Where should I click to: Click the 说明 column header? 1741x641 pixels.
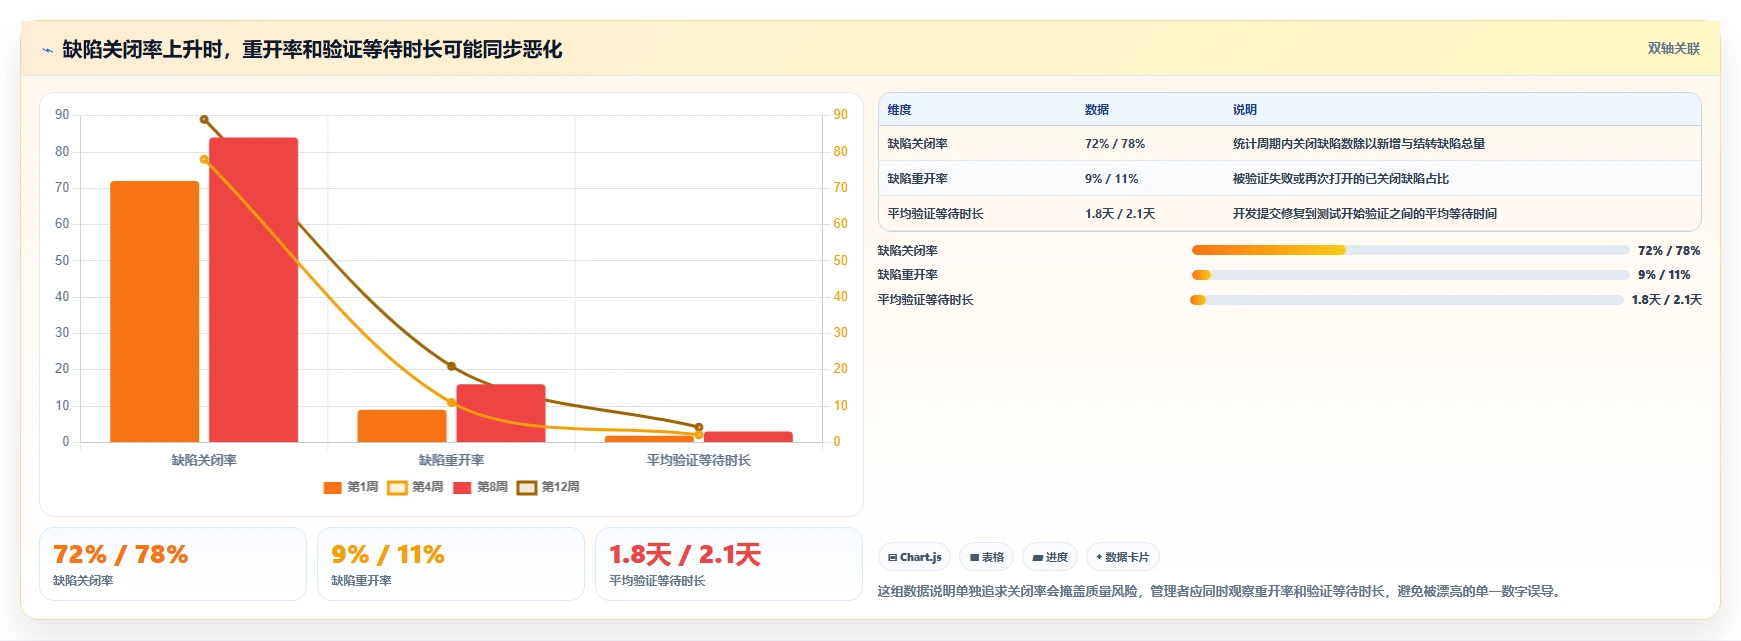click(x=1245, y=110)
